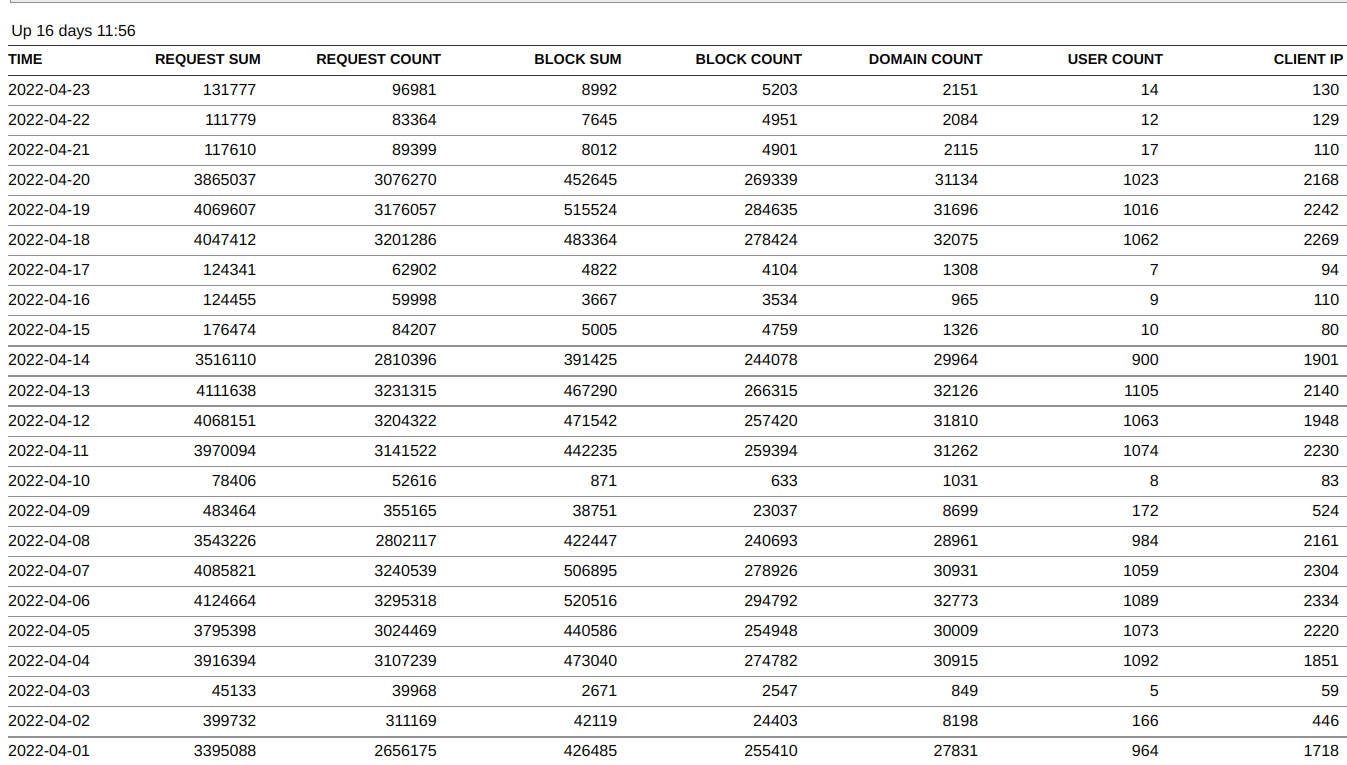Click the 2022-04-01 date cell

[49, 750]
